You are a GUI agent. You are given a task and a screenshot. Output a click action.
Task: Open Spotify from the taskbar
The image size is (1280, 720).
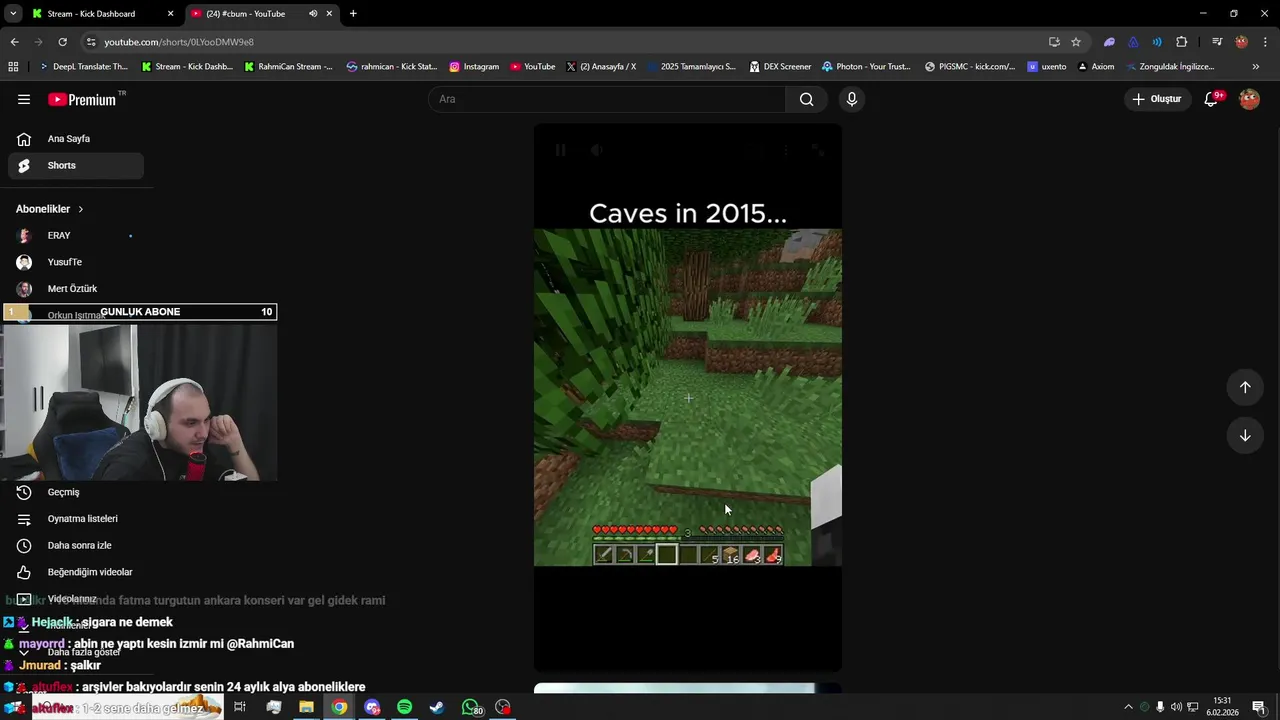click(x=404, y=707)
